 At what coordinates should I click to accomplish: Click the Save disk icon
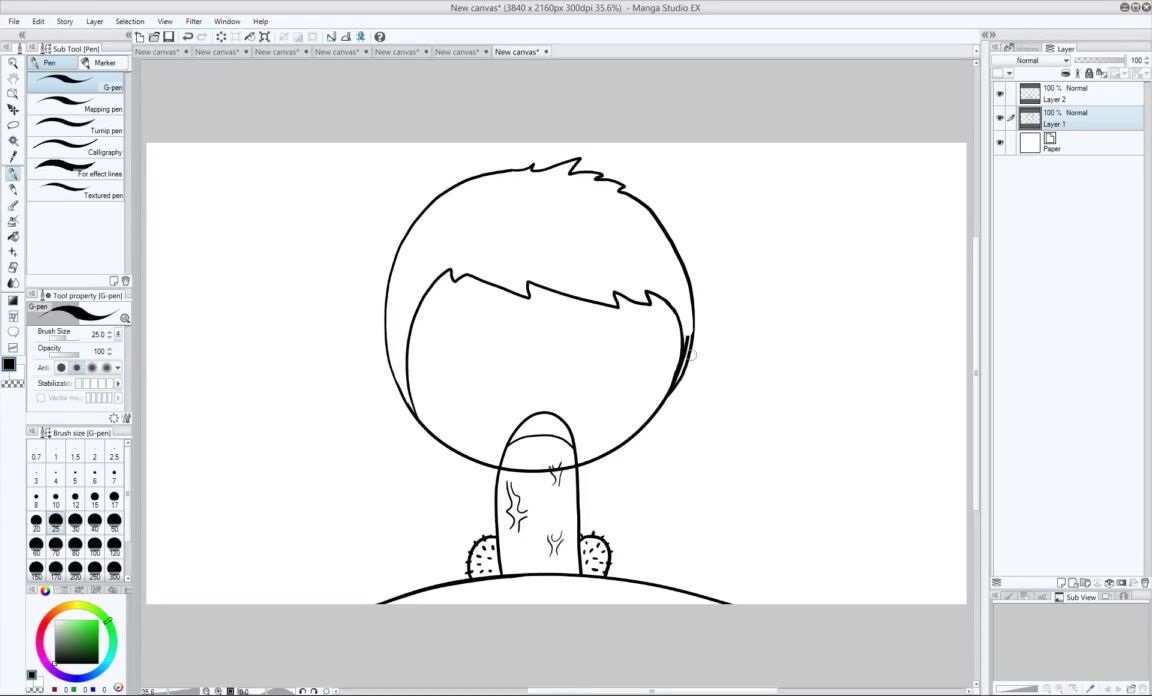point(169,37)
